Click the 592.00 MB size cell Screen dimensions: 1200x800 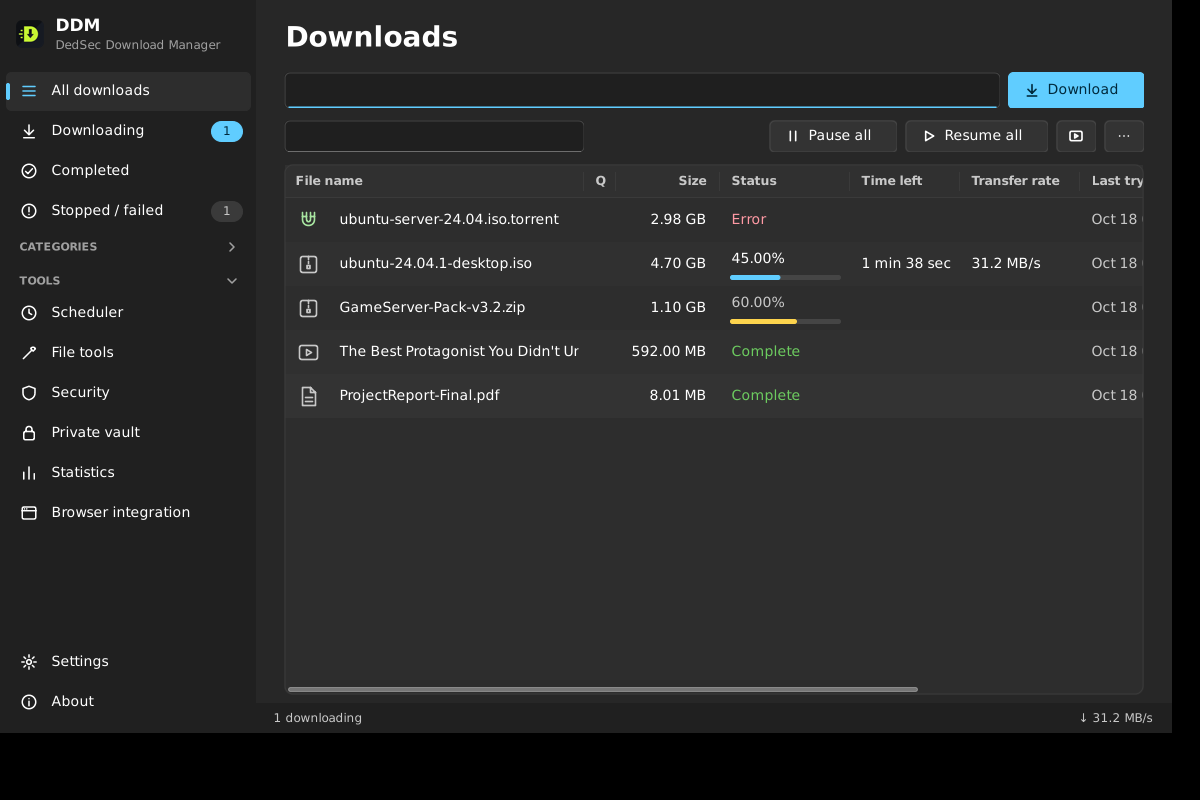coord(669,351)
